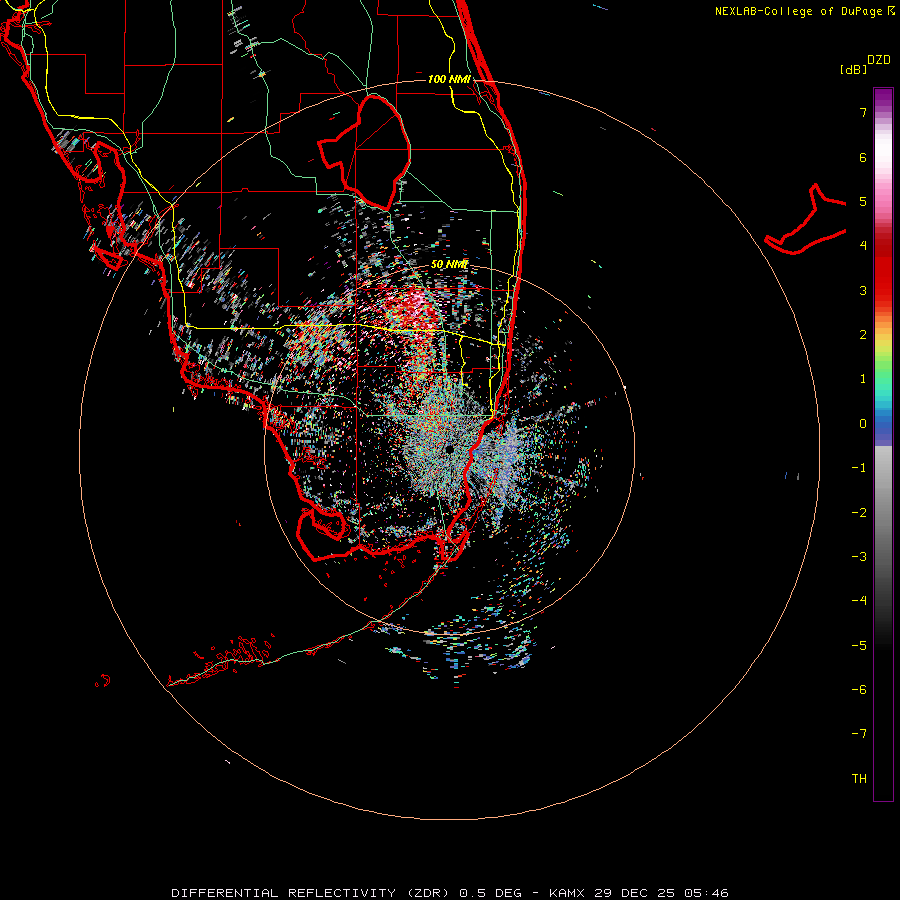Click the gray -2 dB band on color bar
Screen dimensions: 900x900
pyautogui.click(x=883, y=513)
